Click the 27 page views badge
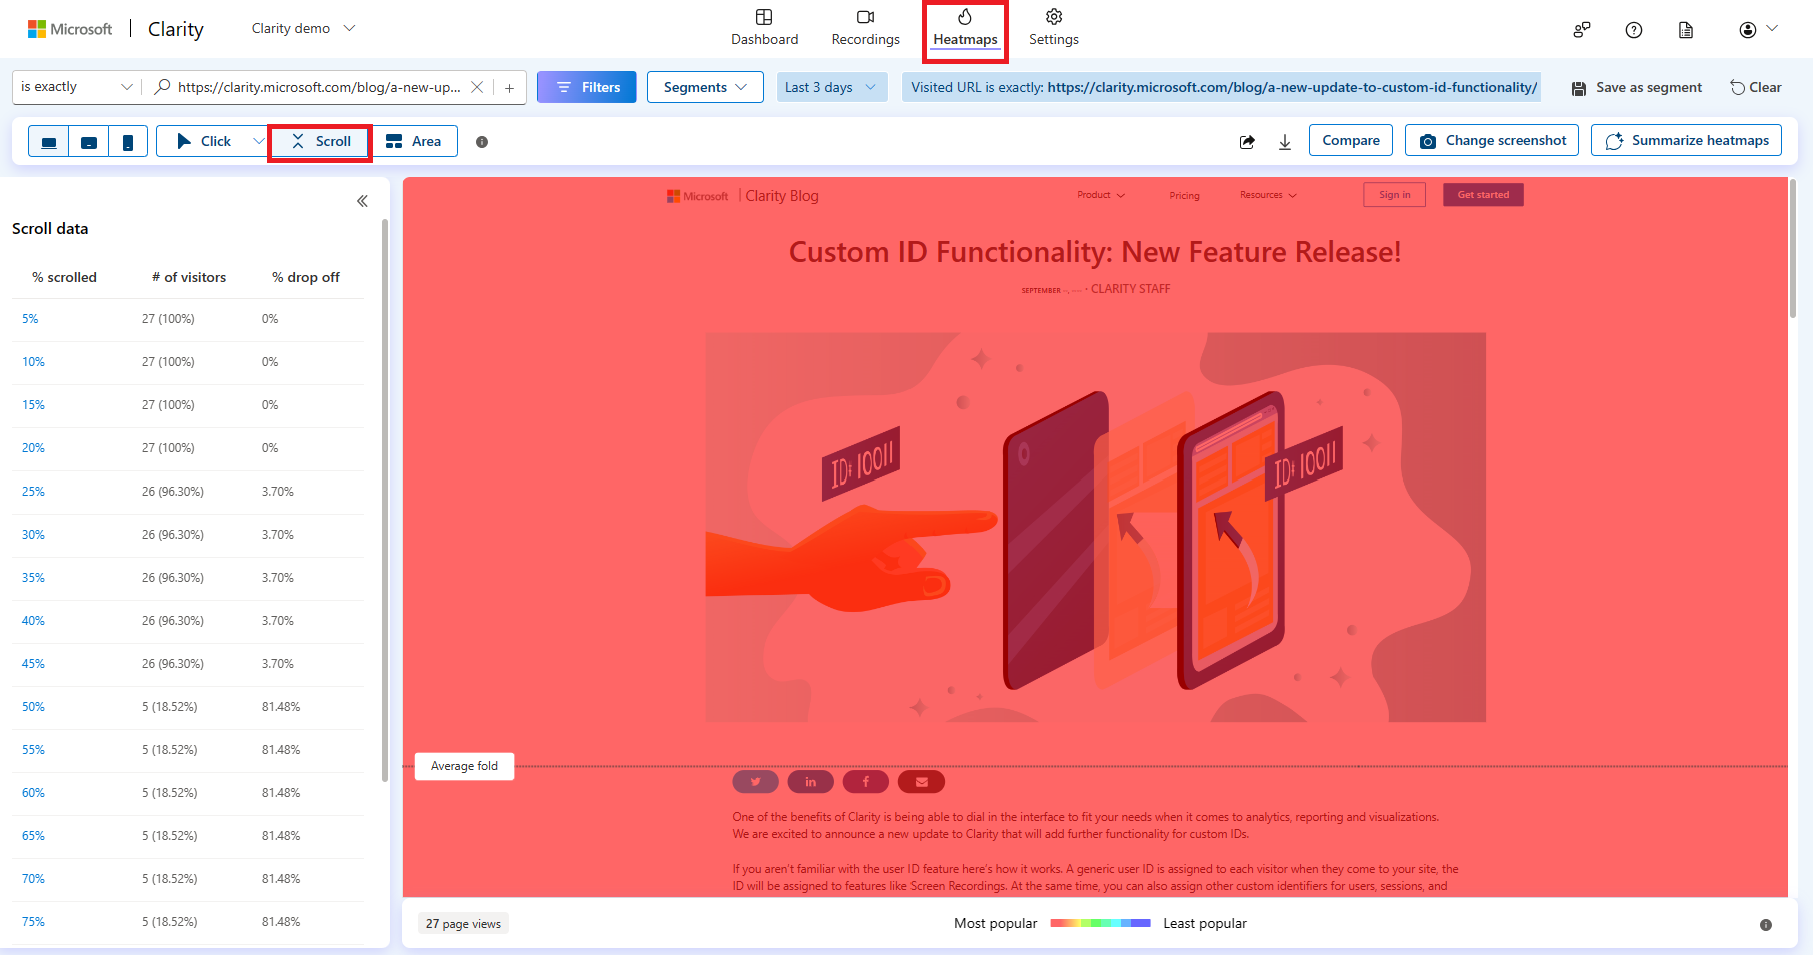1814x956 pixels. (x=463, y=924)
